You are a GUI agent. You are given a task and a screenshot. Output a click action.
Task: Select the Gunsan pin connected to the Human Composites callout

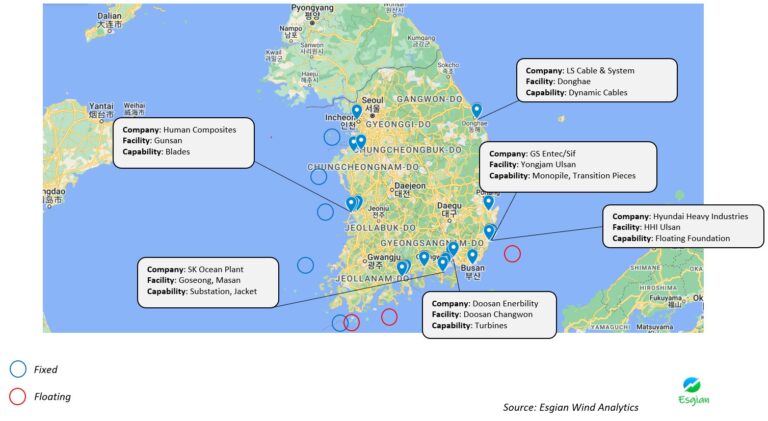(351, 204)
